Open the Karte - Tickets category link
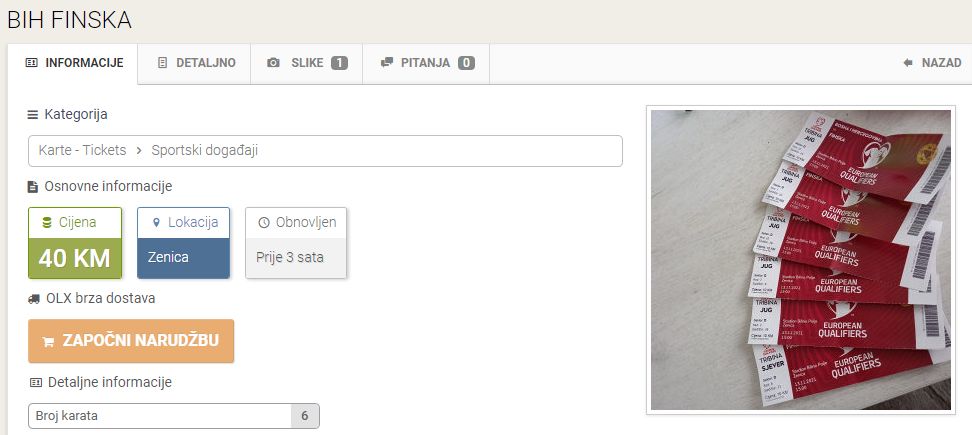This screenshot has width=972, height=435. click(82, 151)
